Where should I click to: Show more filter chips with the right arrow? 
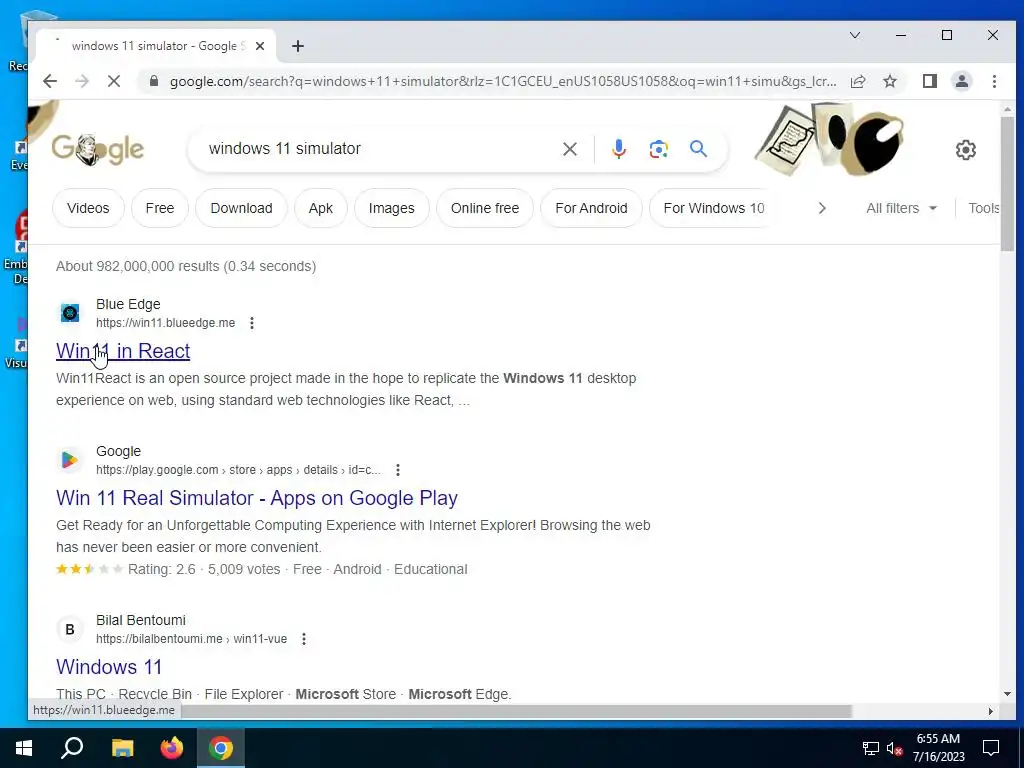point(822,208)
